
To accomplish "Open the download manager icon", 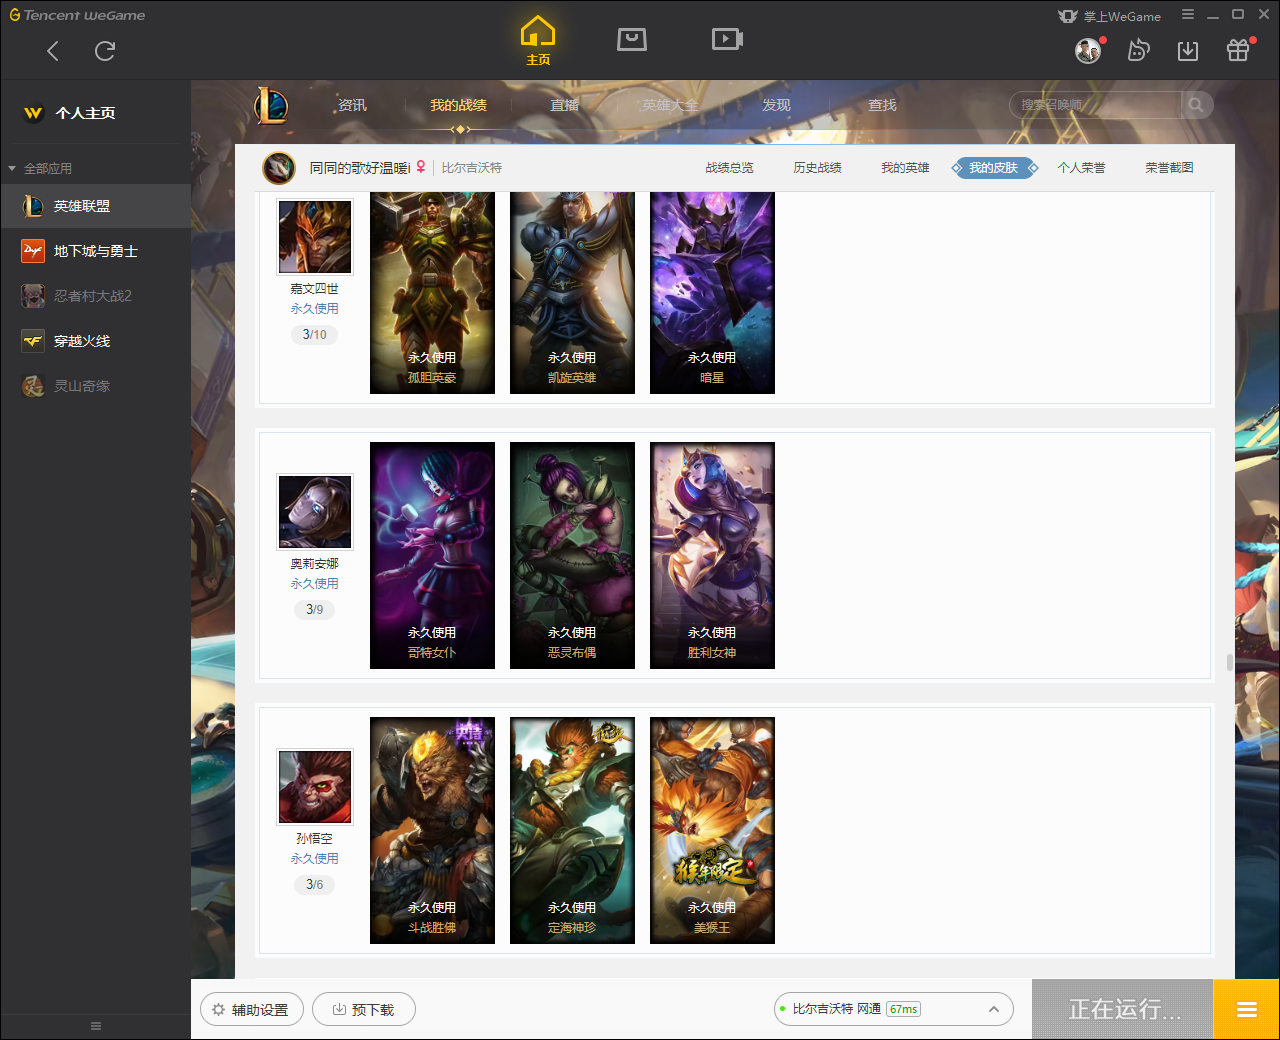I will [1188, 51].
